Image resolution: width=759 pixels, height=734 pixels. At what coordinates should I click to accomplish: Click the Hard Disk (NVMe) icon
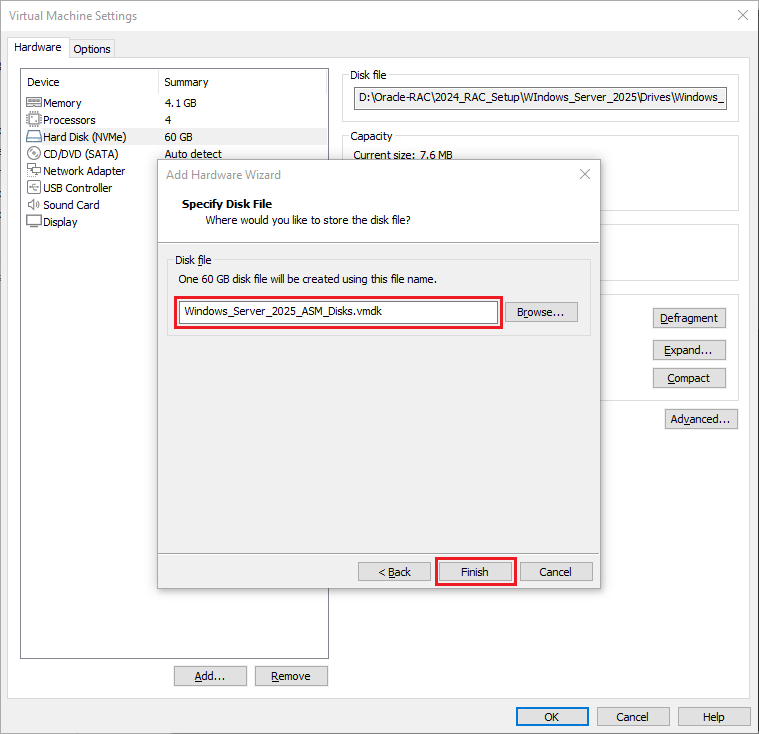[x=33, y=137]
